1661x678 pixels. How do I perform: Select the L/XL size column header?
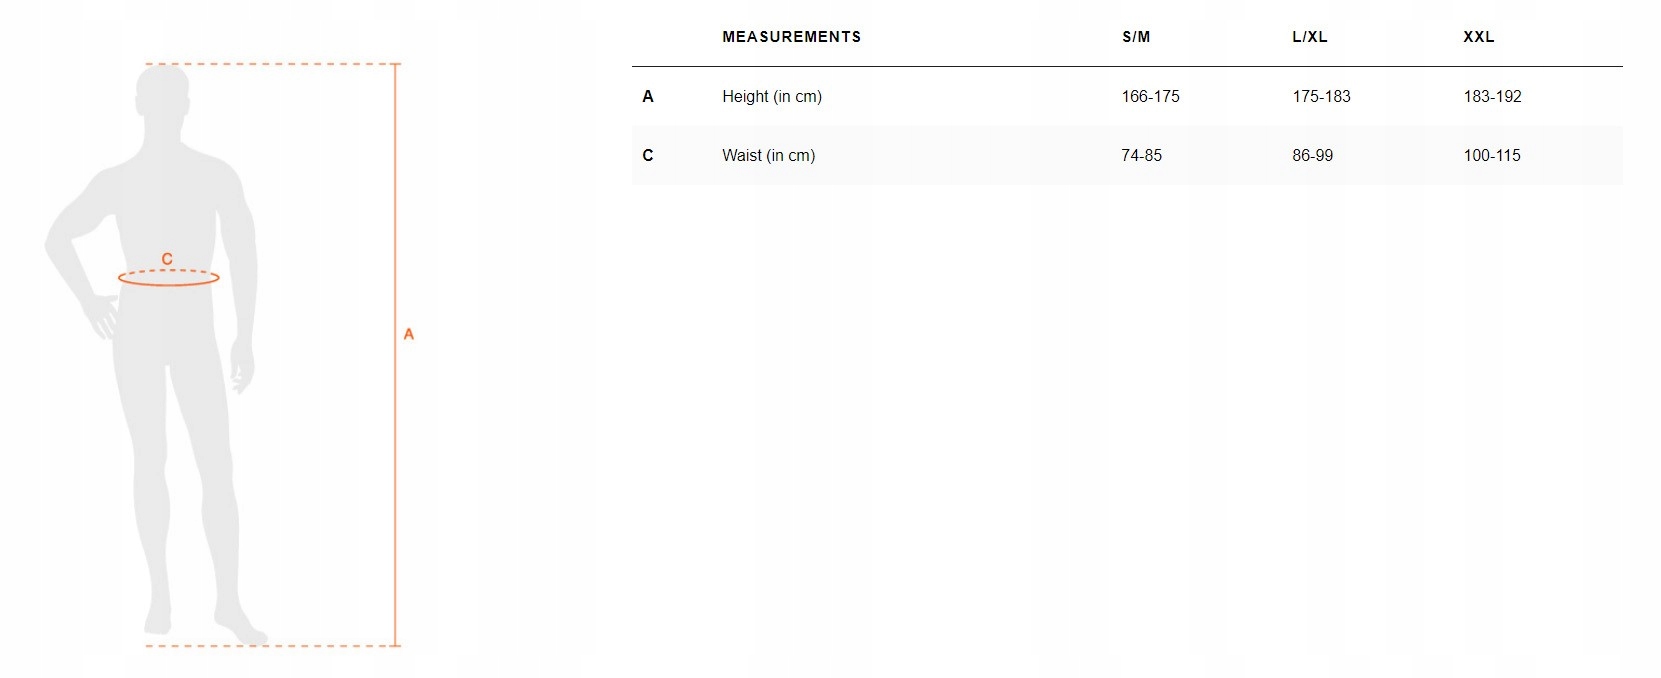[x=1310, y=37]
